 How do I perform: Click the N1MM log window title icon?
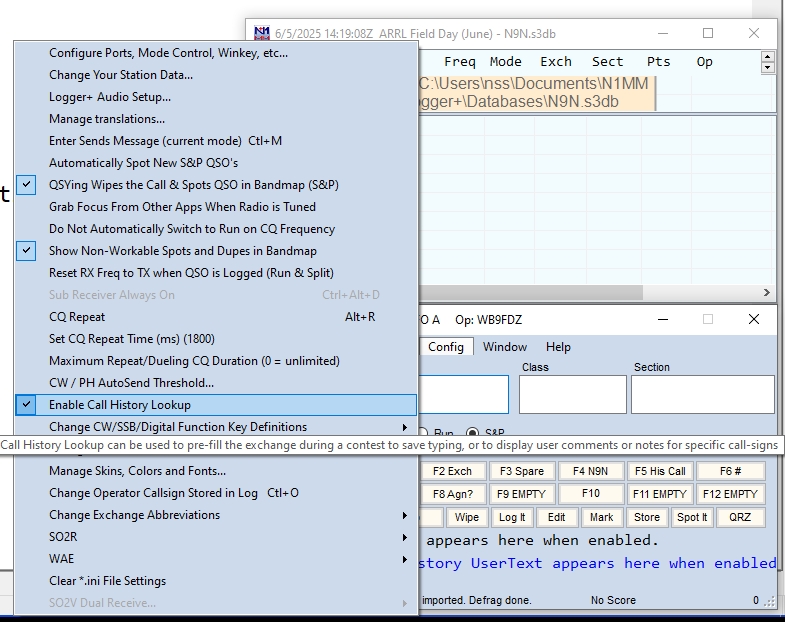click(262, 33)
